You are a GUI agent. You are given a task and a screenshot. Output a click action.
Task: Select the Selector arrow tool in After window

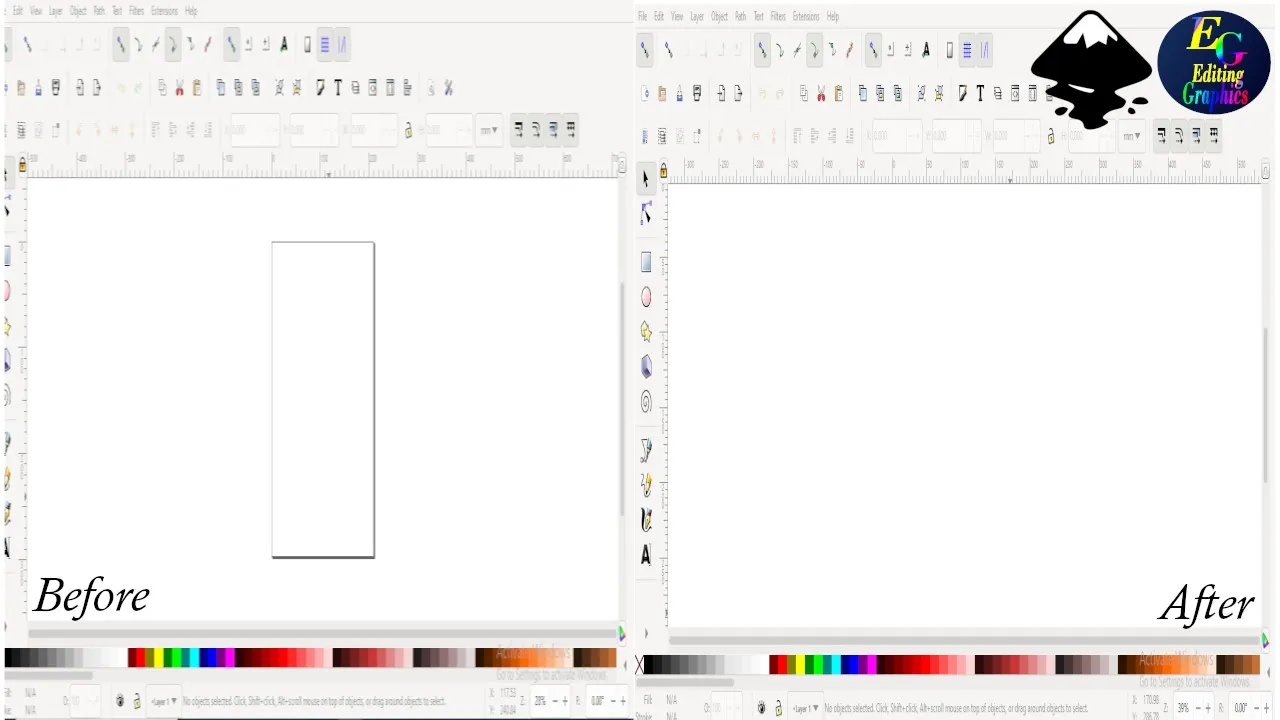(646, 180)
